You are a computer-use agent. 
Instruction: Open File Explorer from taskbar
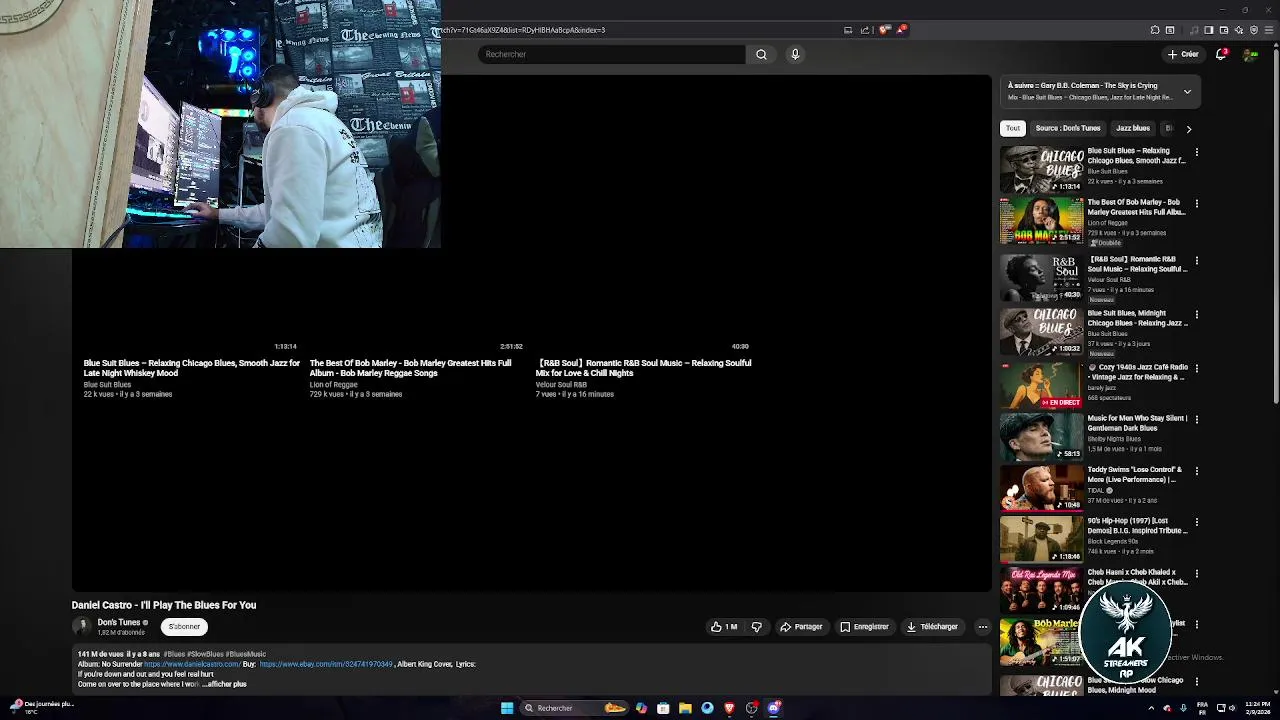click(x=685, y=708)
